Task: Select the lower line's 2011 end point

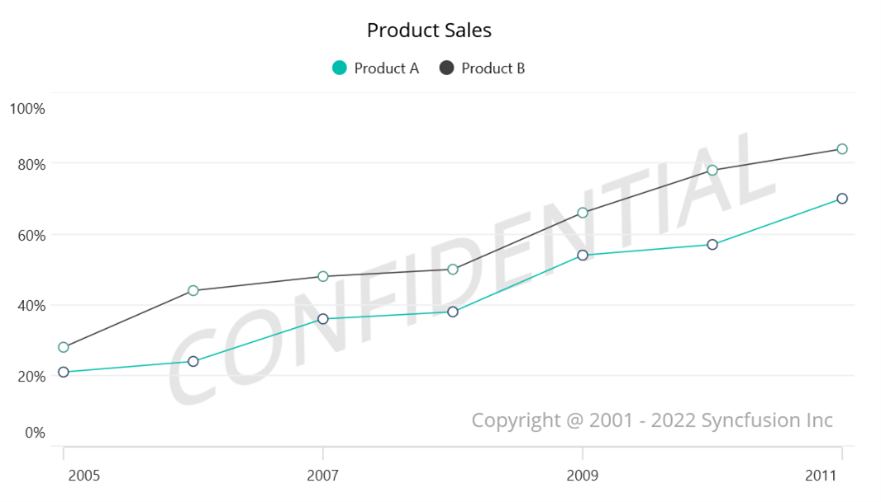Action: pyautogui.click(x=842, y=198)
